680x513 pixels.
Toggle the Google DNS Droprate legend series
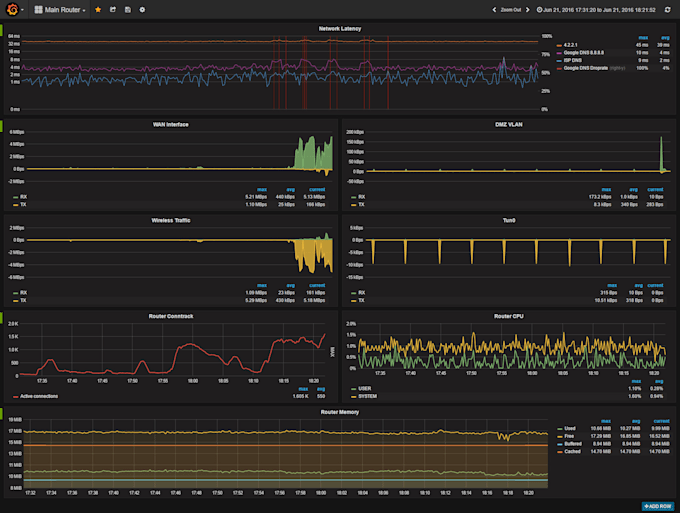click(x=585, y=68)
